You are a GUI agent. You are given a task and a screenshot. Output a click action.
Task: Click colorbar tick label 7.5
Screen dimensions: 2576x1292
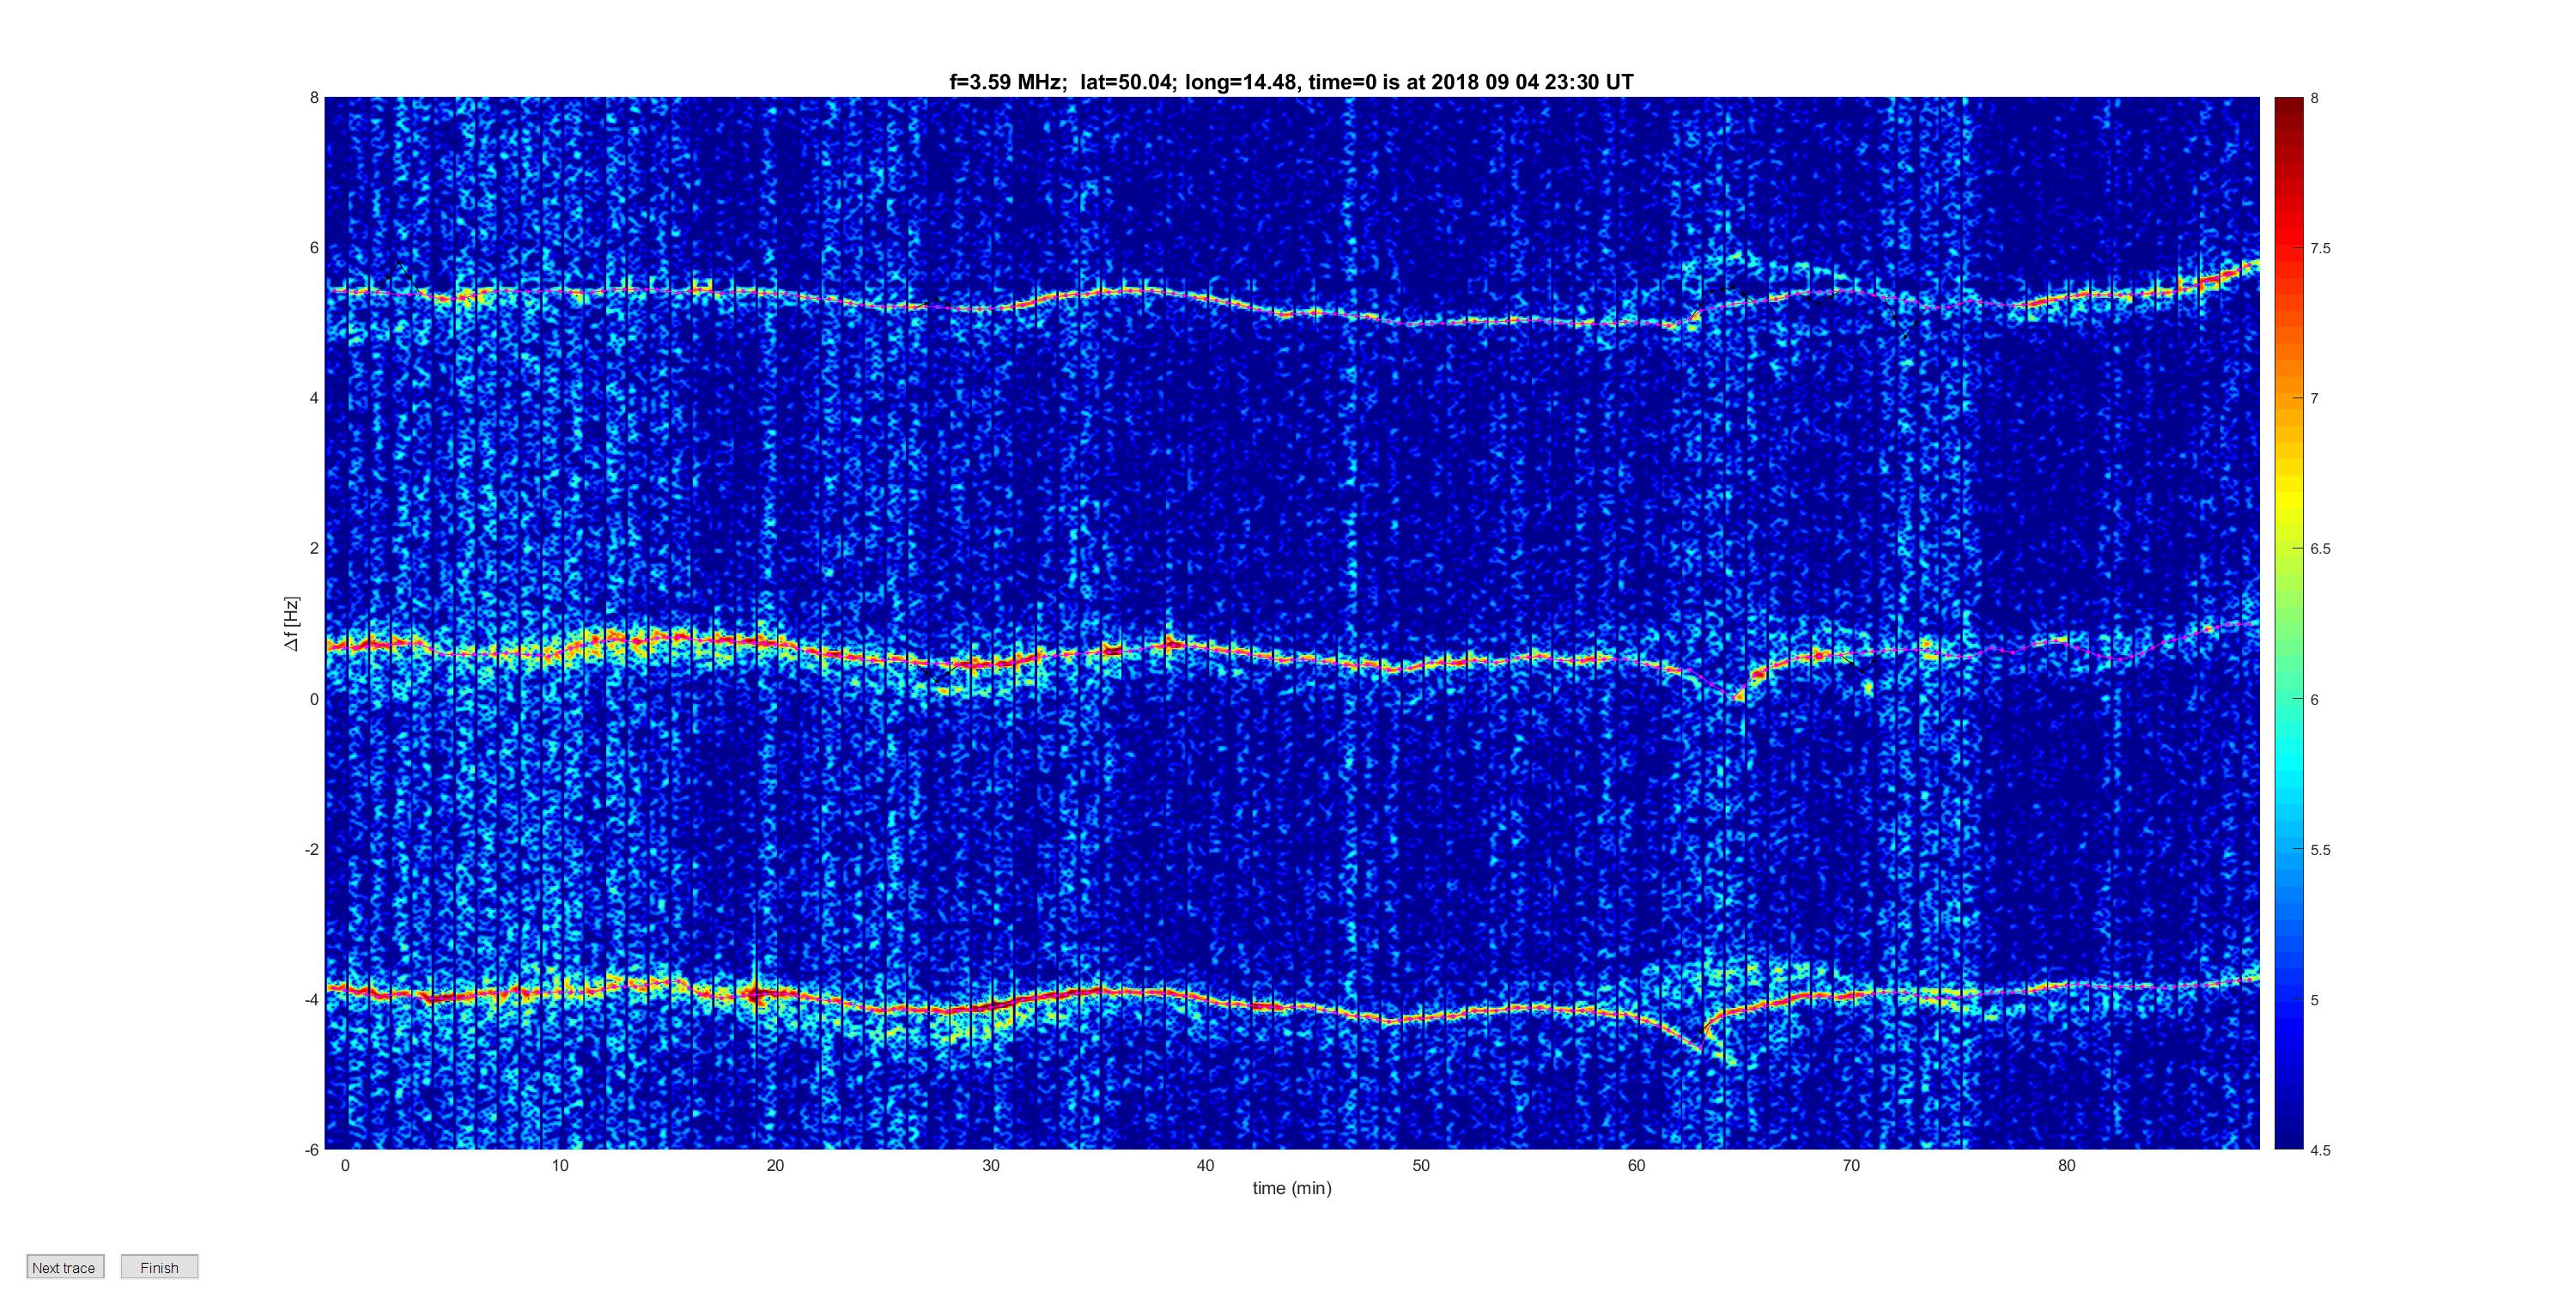[x=2320, y=248]
